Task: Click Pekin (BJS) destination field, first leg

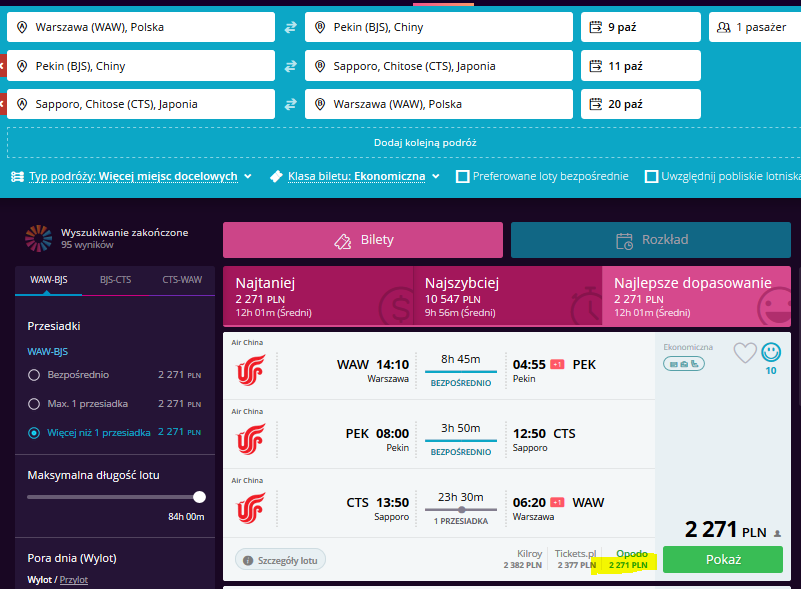Action: (x=439, y=27)
